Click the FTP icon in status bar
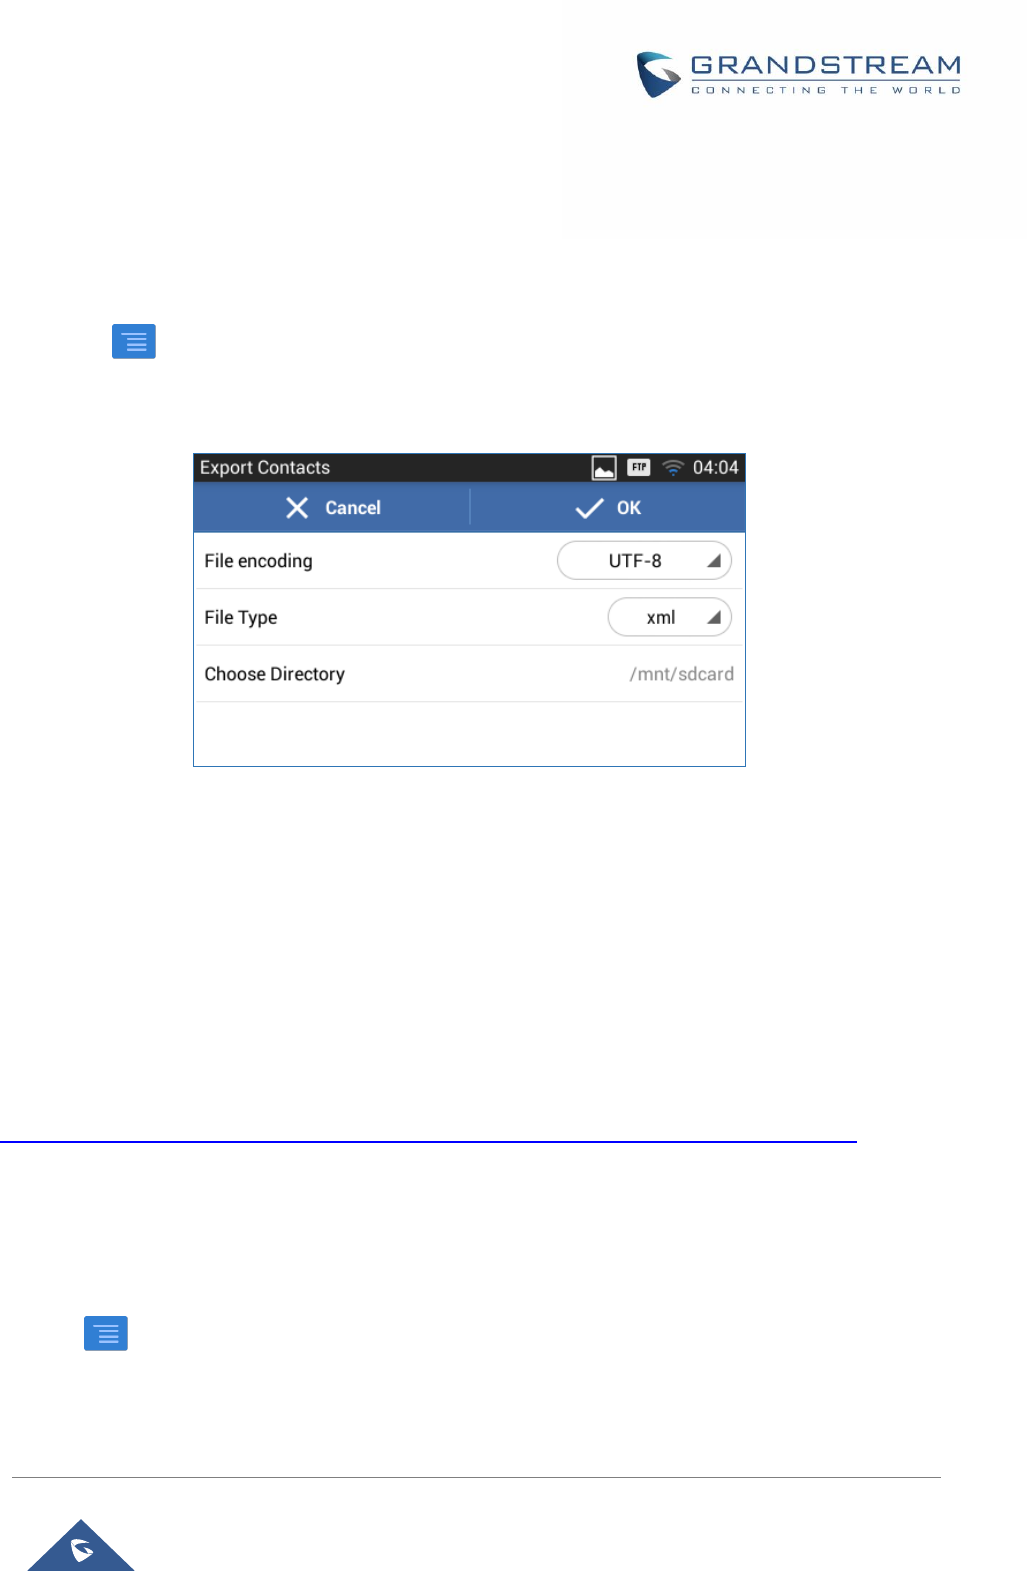 [x=639, y=467]
